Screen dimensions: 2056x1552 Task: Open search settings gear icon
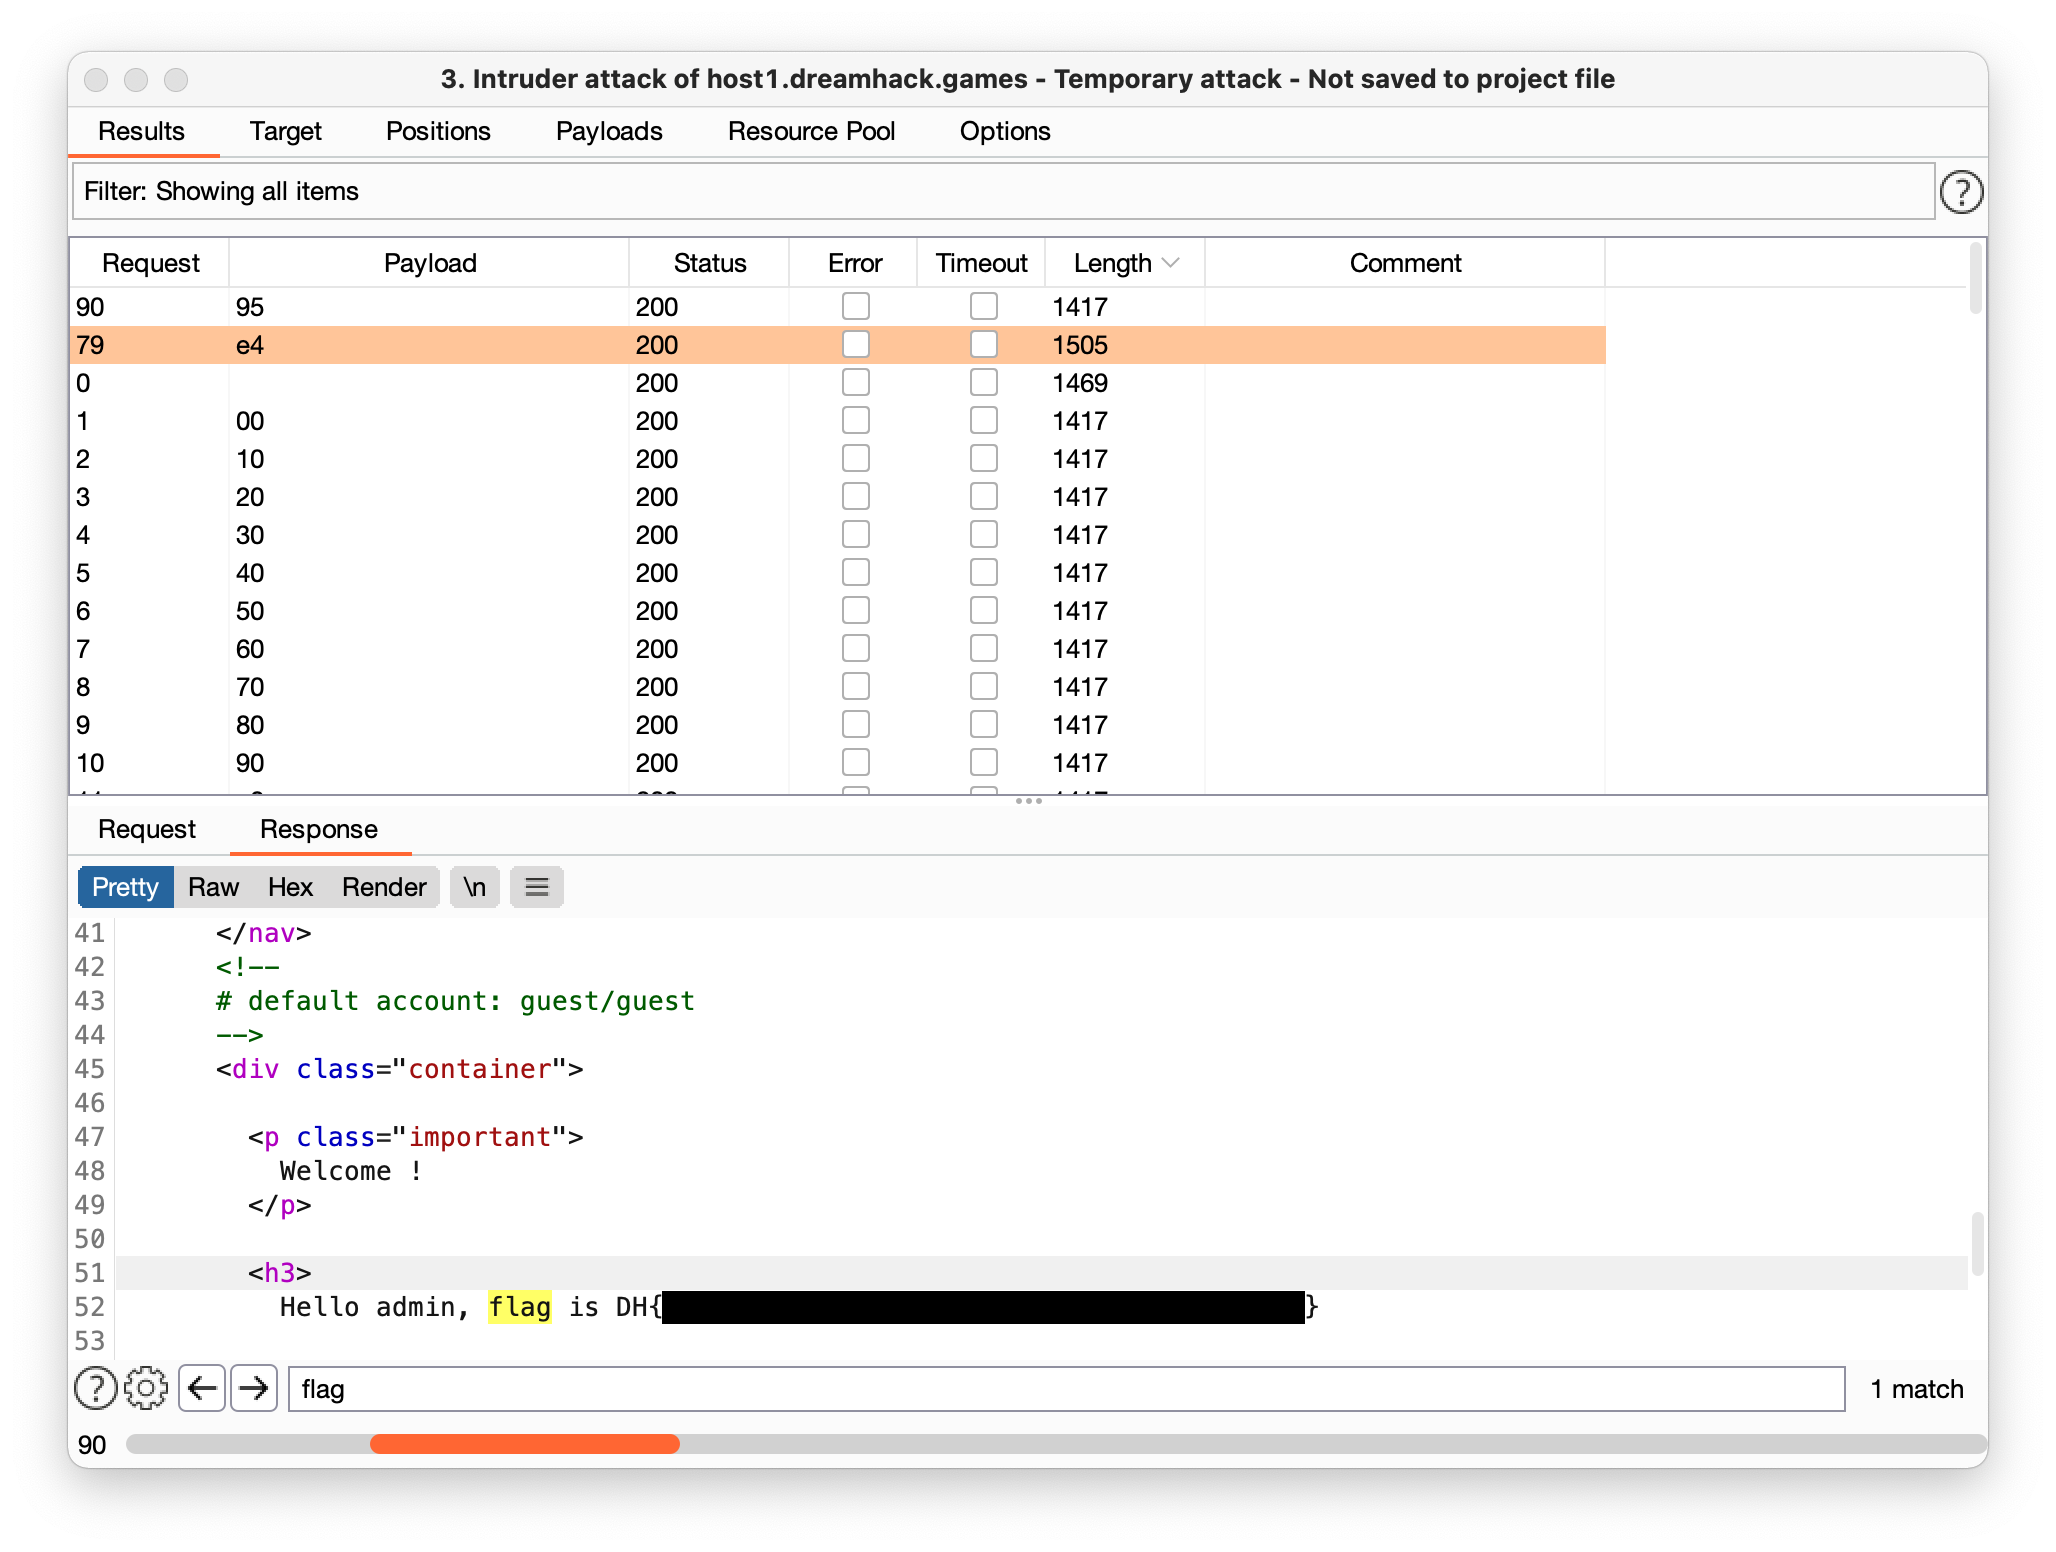[146, 1388]
